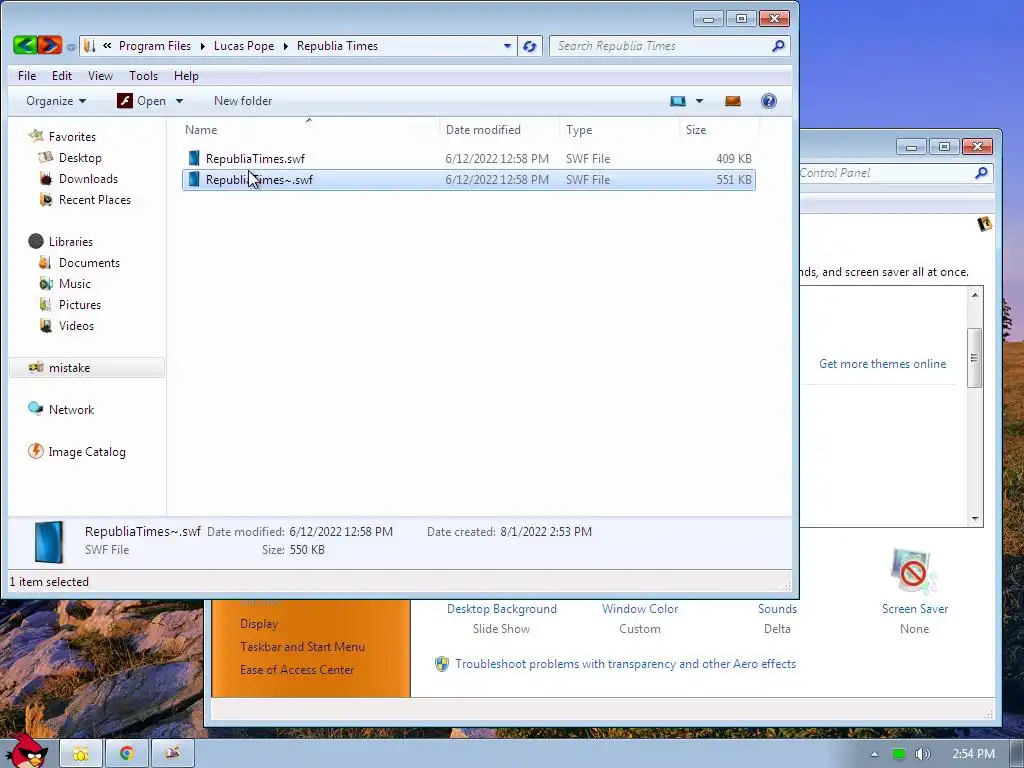
Task: Open recent pages dropdown beside nav arrows
Action: click(x=71, y=47)
